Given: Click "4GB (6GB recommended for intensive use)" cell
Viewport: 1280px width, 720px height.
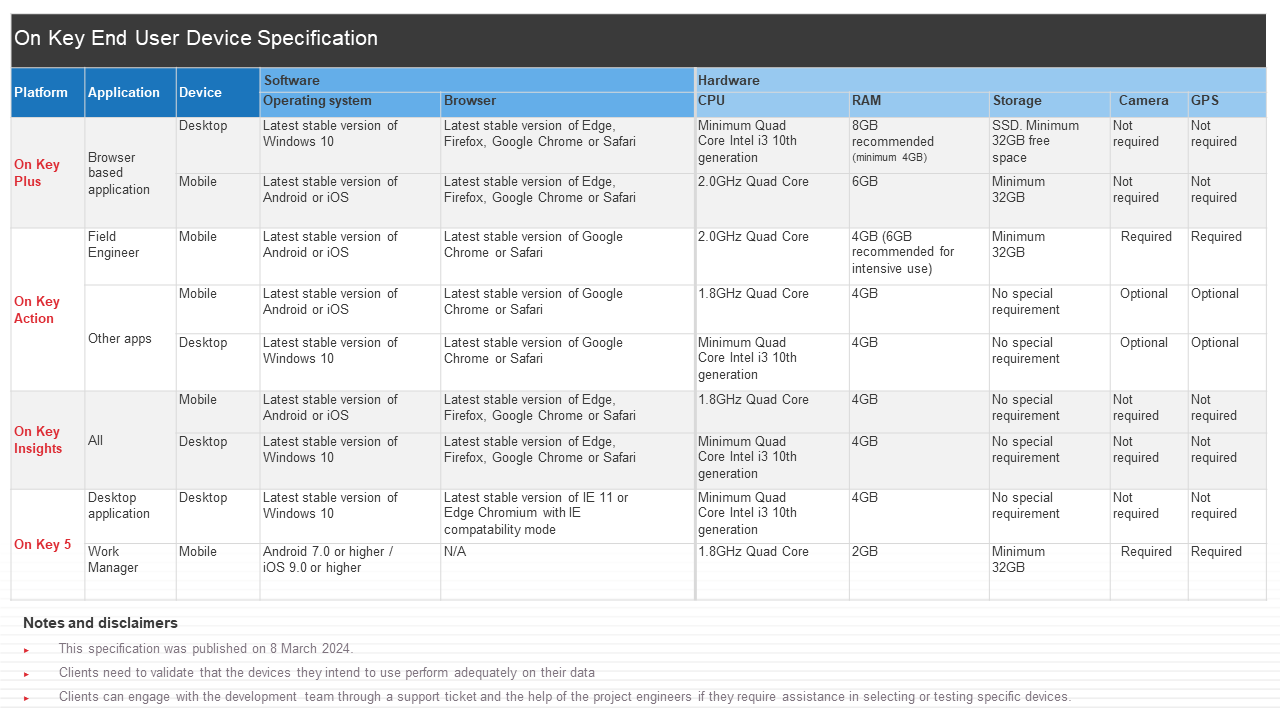Looking at the screenshot, I should [919, 256].
